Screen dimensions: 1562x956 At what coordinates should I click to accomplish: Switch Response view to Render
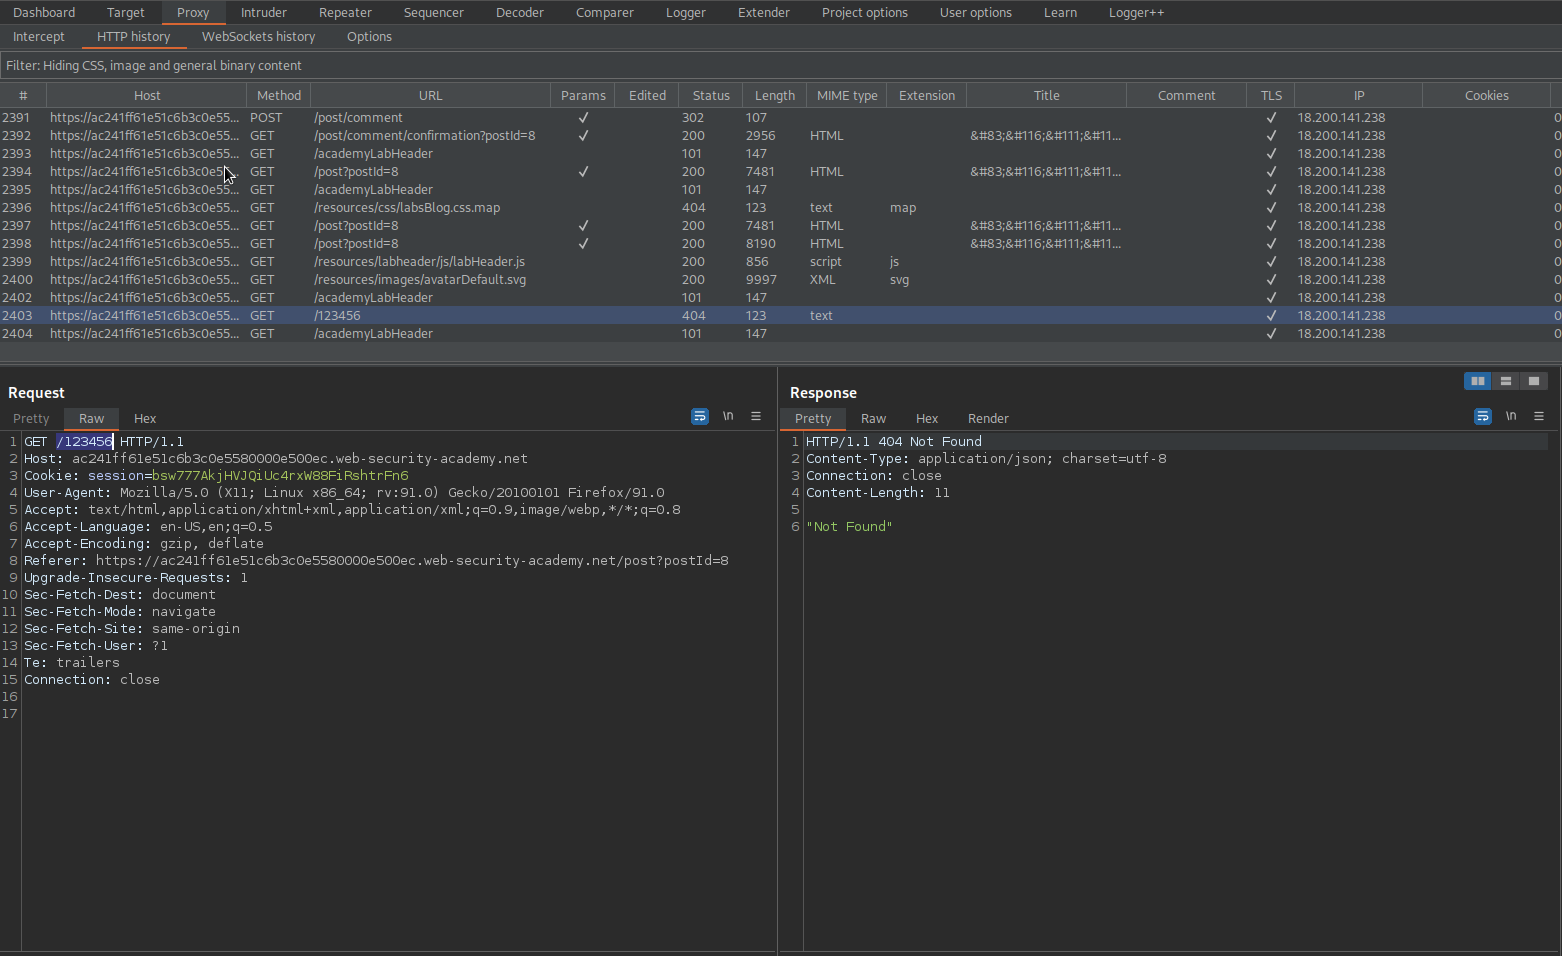988,418
